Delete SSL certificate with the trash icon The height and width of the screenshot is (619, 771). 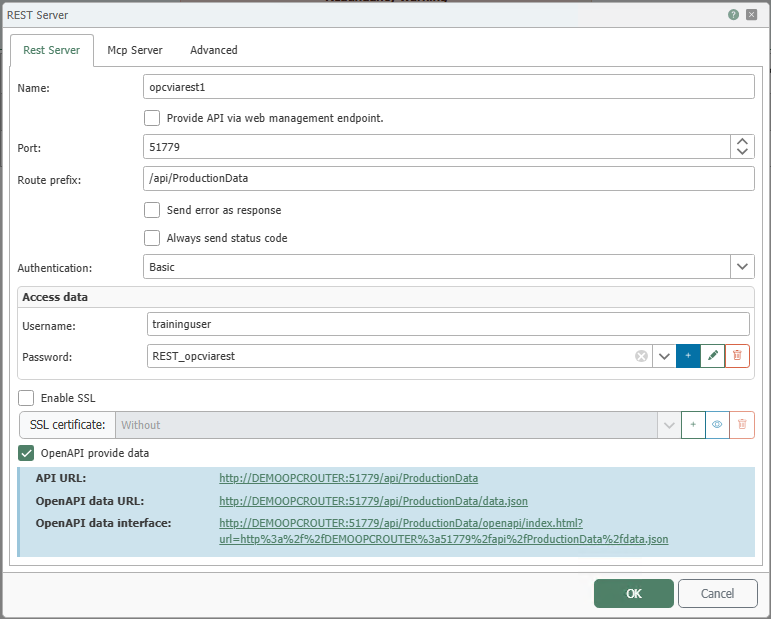pos(742,425)
